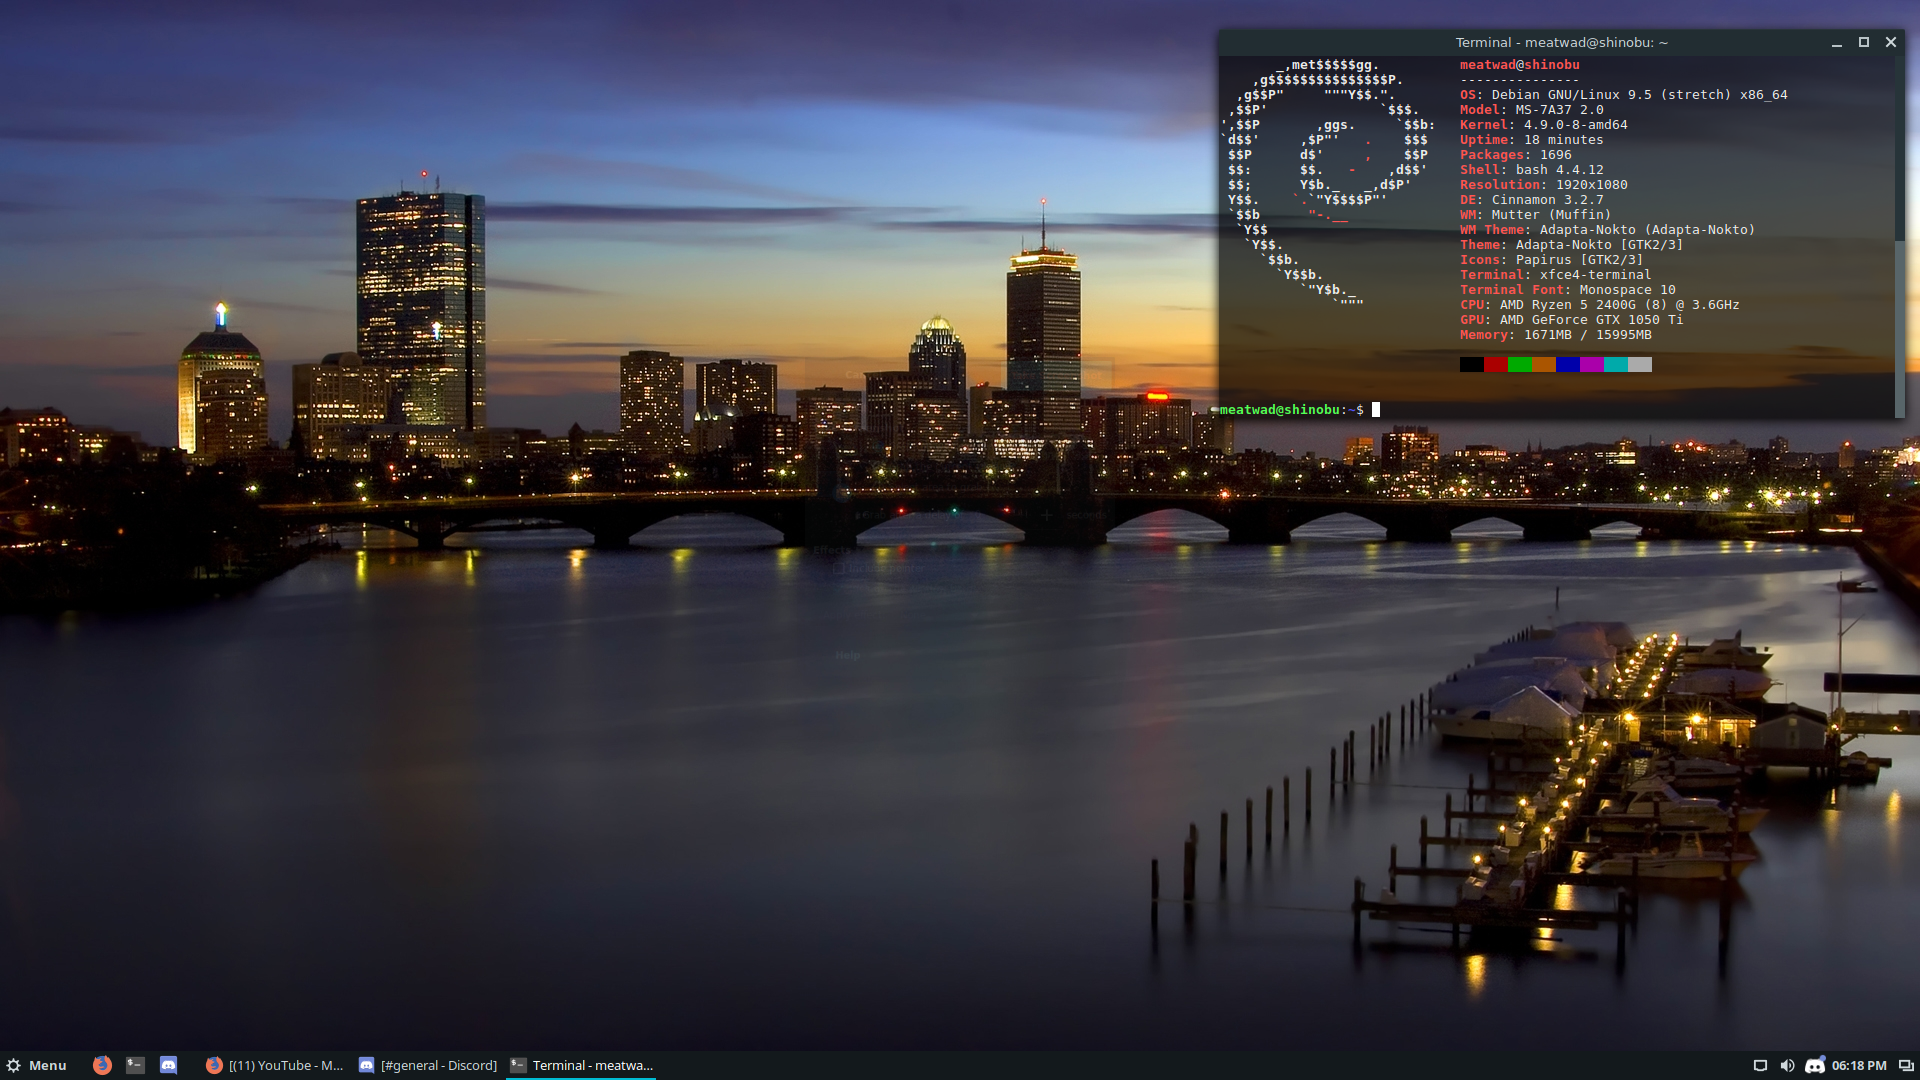Close the Terminal window
This screenshot has width=1920, height=1080.
[x=1890, y=42]
